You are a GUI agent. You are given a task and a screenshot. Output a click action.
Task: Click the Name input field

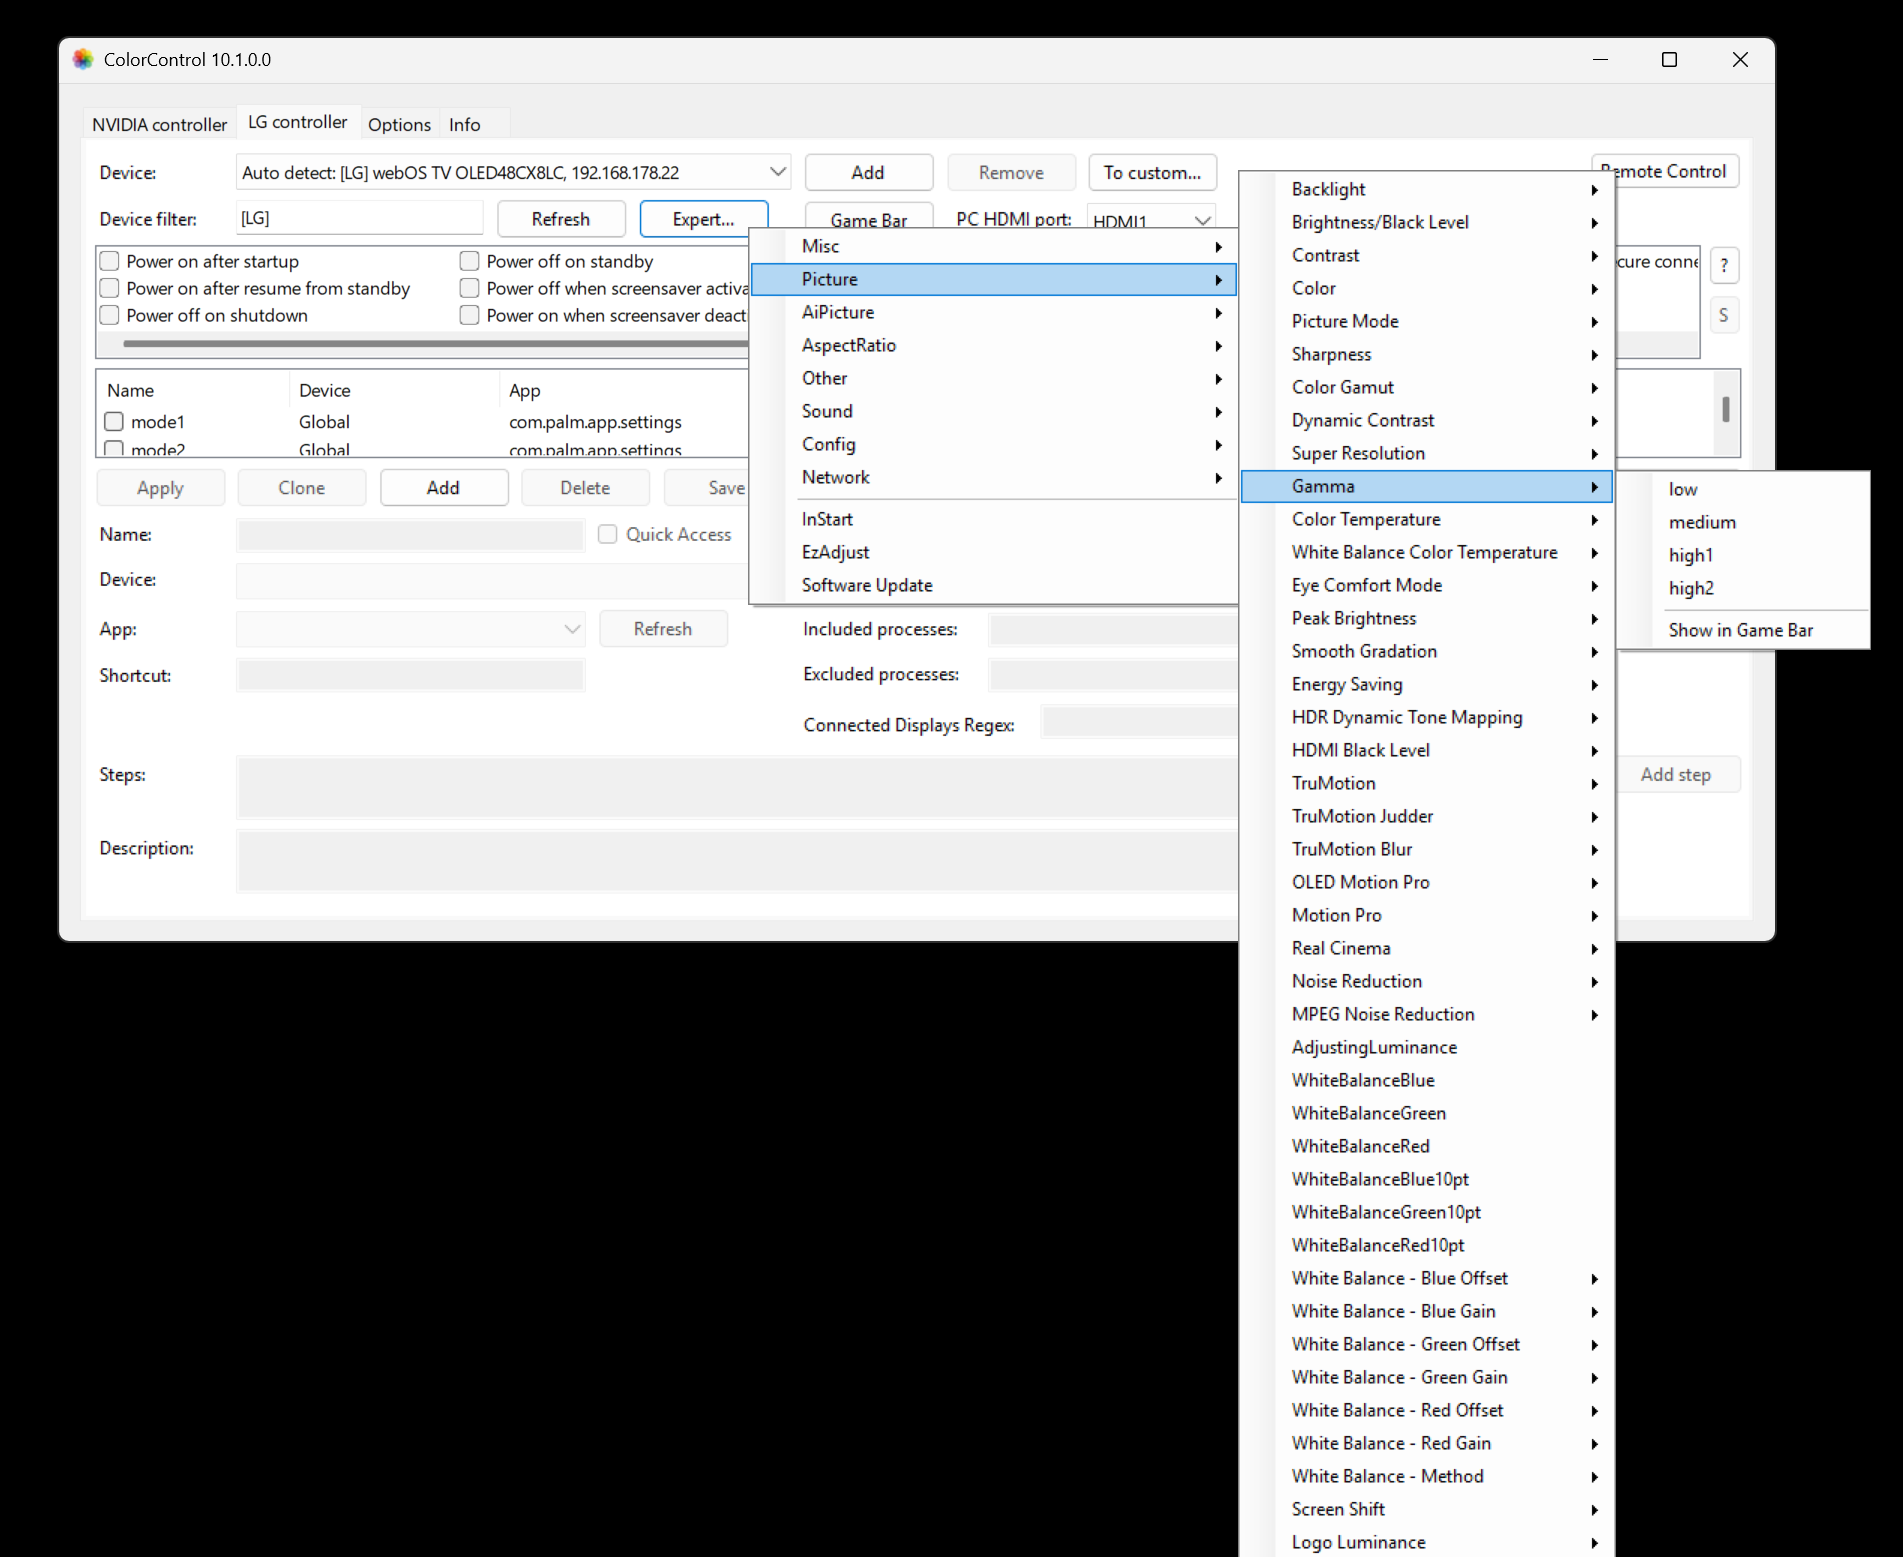tap(410, 535)
